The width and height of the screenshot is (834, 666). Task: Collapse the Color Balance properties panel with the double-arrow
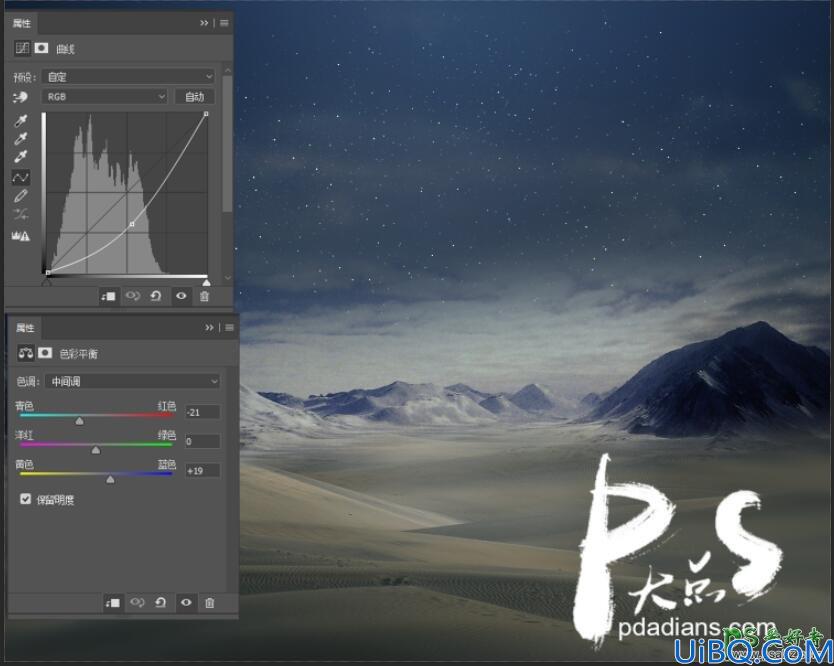click(210, 328)
